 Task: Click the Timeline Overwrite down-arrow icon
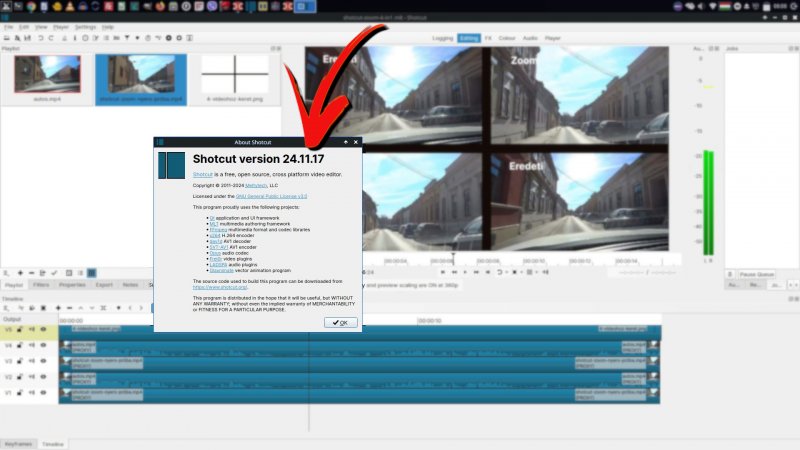(x=92, y=308)
